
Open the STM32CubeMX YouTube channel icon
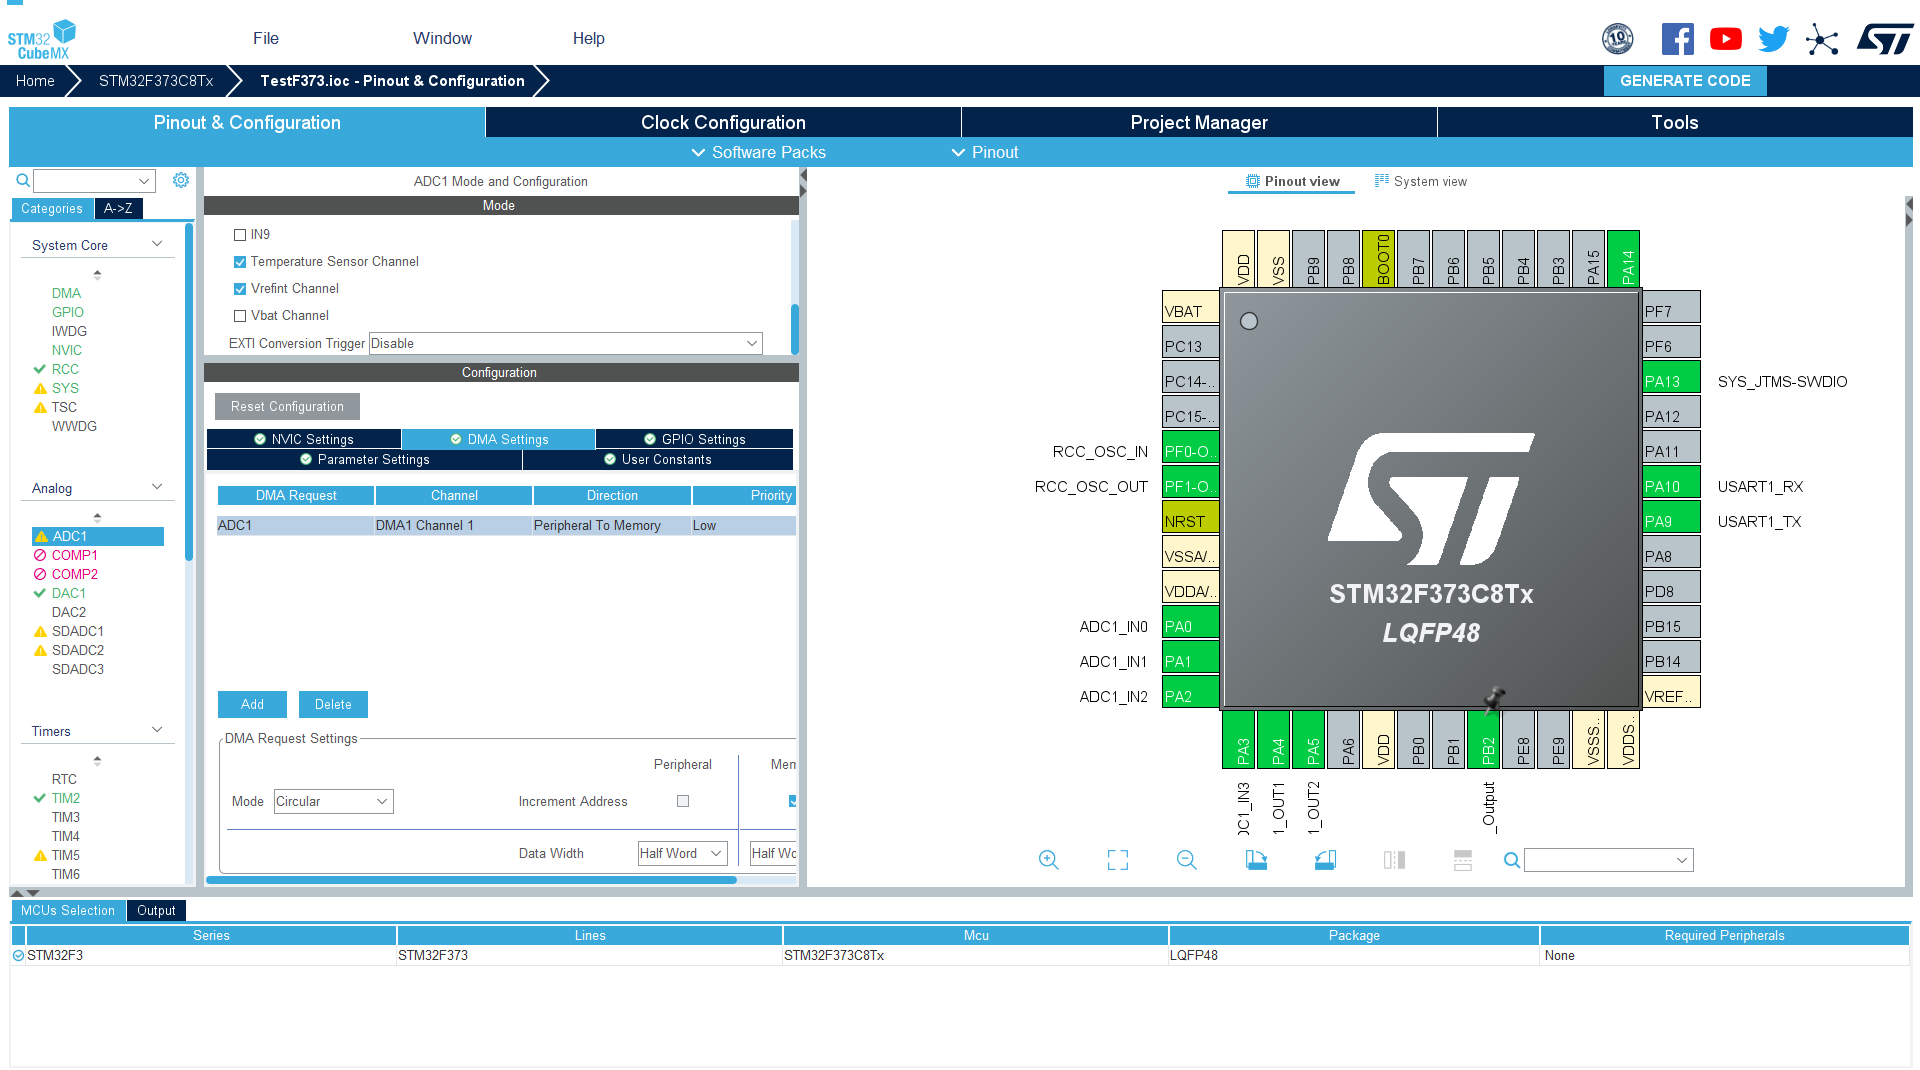click(1725, 38)
